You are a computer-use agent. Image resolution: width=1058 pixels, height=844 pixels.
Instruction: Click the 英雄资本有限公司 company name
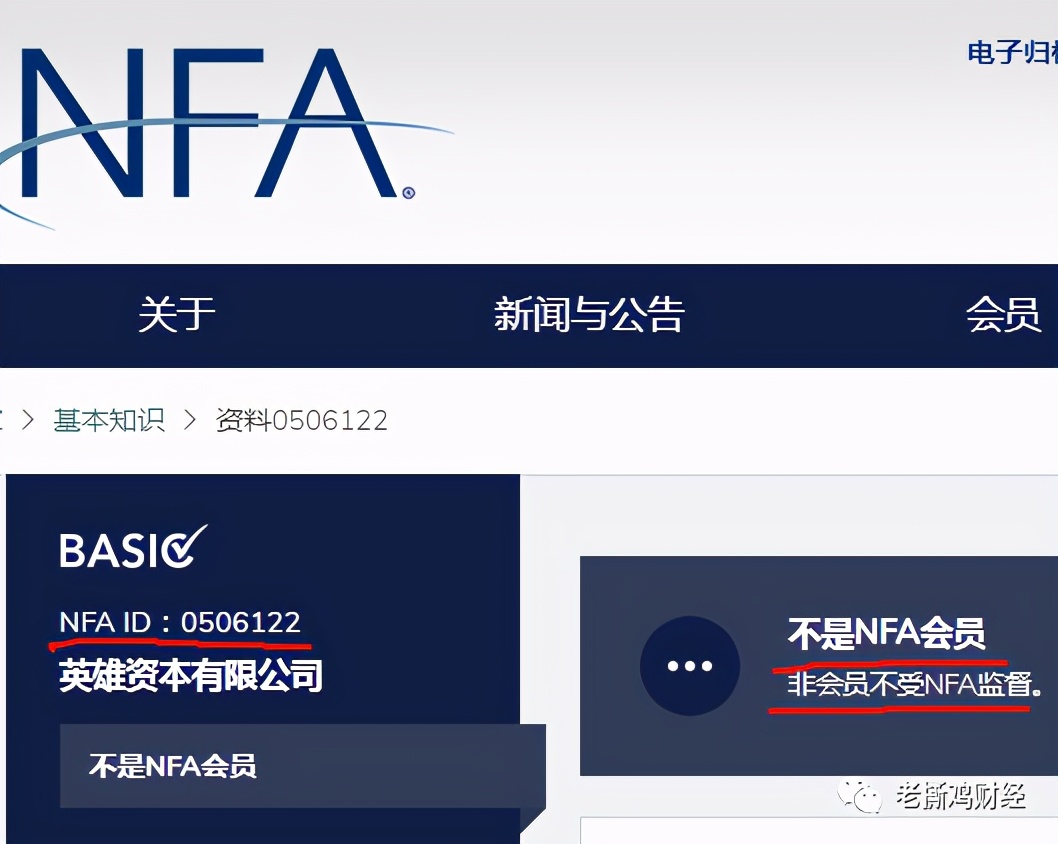tap(191, 675)
